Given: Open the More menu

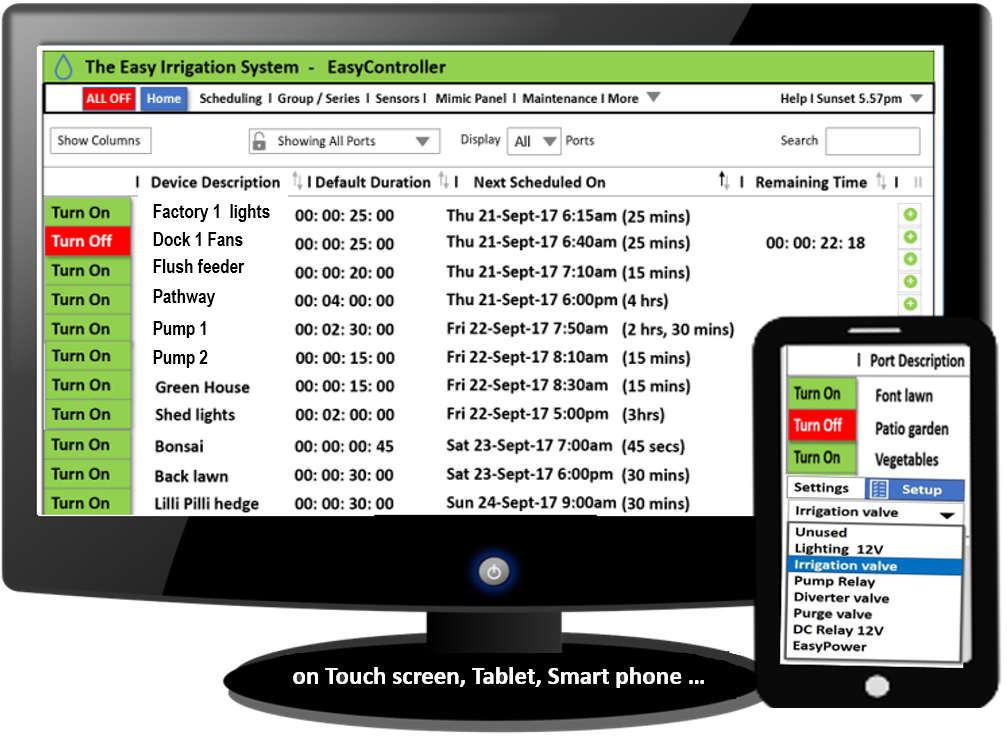Looking at the screenshot, I should 623,98.
